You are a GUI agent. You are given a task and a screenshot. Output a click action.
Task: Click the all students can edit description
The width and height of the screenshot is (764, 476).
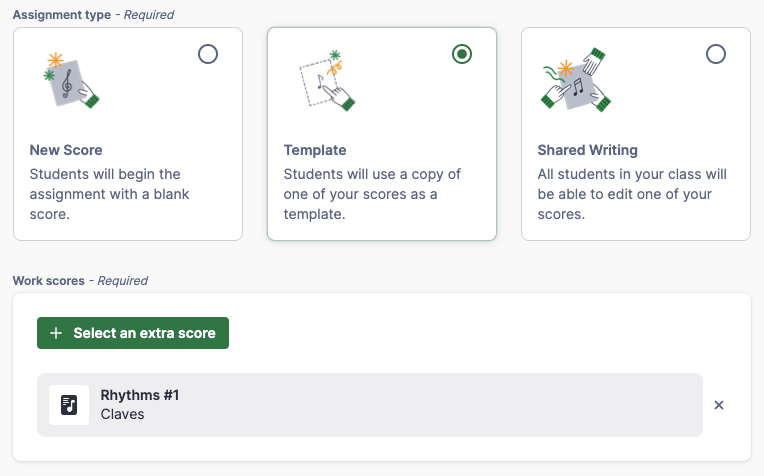coord(632,194)
